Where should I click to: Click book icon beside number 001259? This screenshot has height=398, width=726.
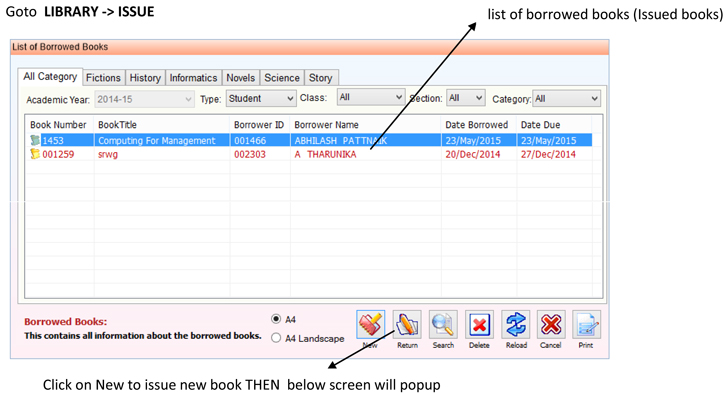pyautogui.click(x=35, y=154)
